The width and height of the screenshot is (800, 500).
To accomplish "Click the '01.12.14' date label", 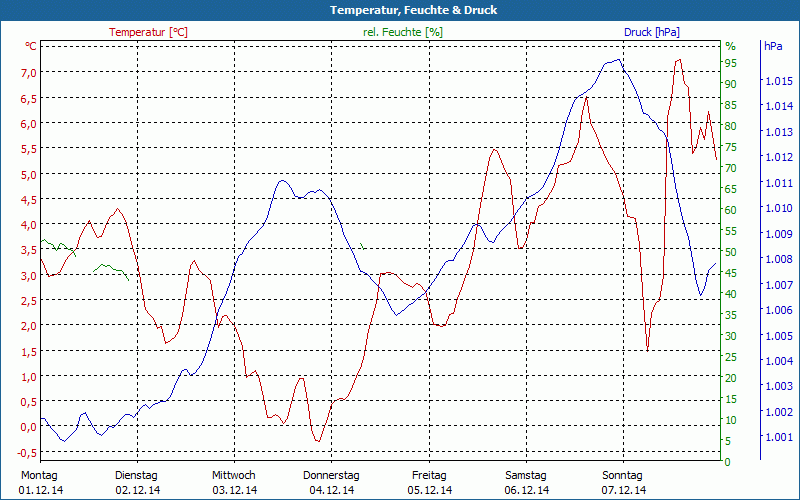I will point(41,491).
